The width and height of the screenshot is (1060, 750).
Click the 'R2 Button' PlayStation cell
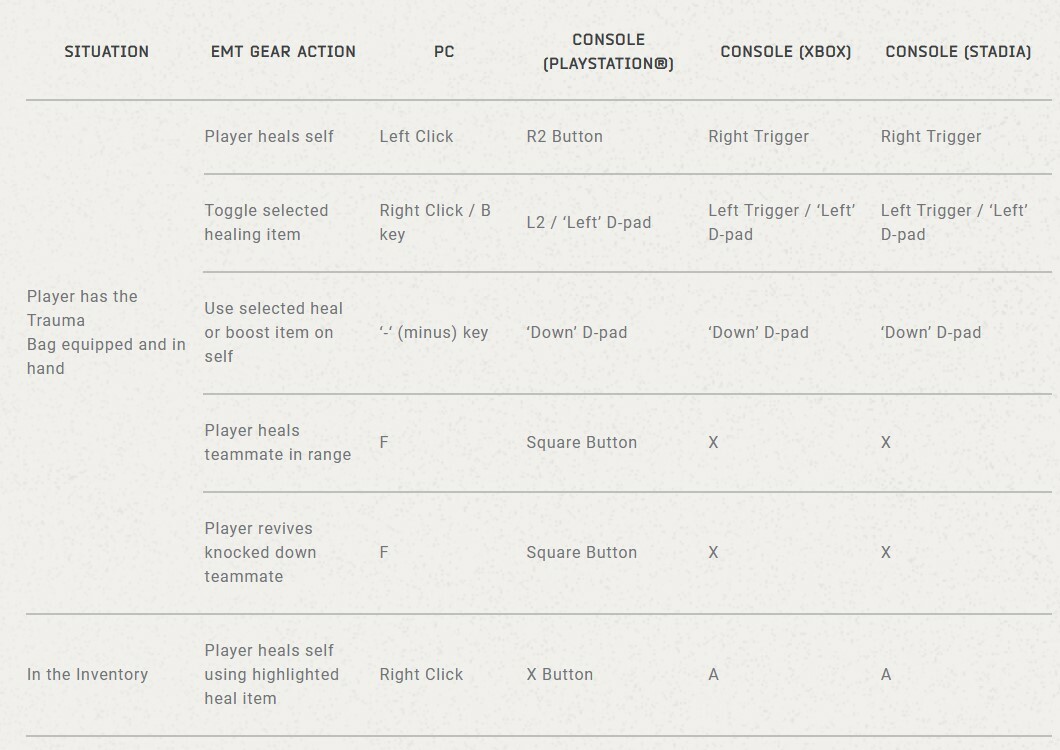tap(564, 137)
